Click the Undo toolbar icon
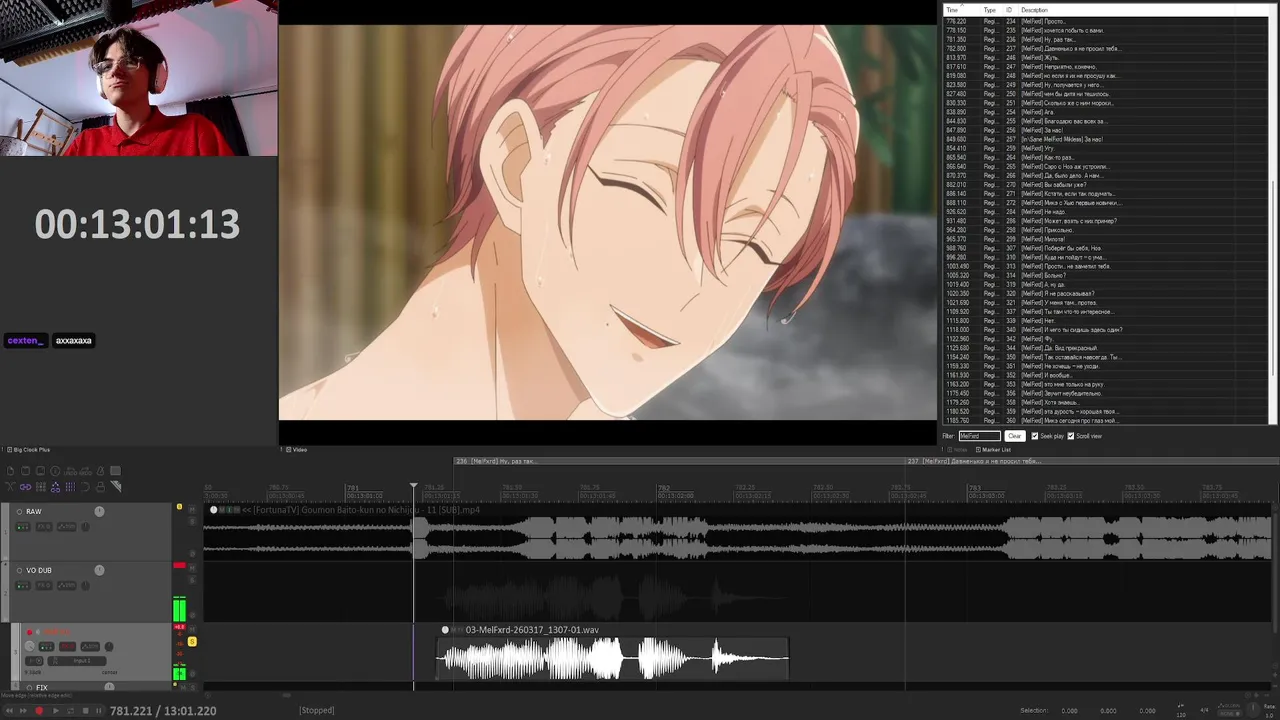This screenshot has width=1280, height=720. click(70, 471)
